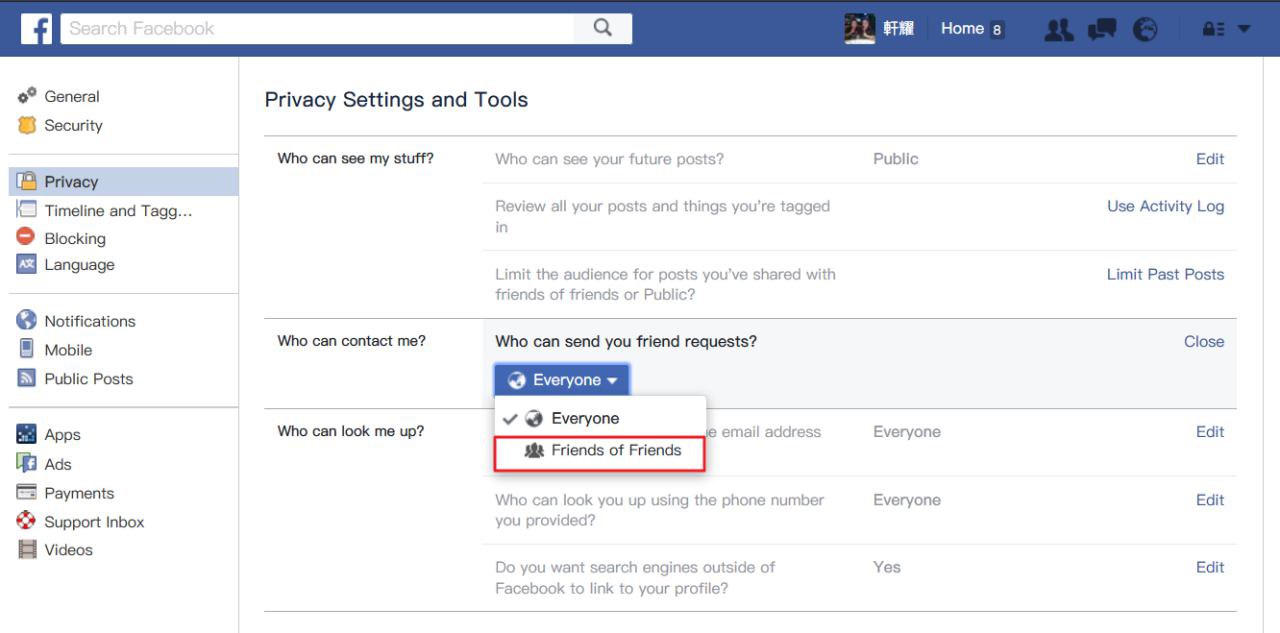Open the account menu arrow in top bar
This screenshot has width=1280, height=633.
click(1244, 29)
